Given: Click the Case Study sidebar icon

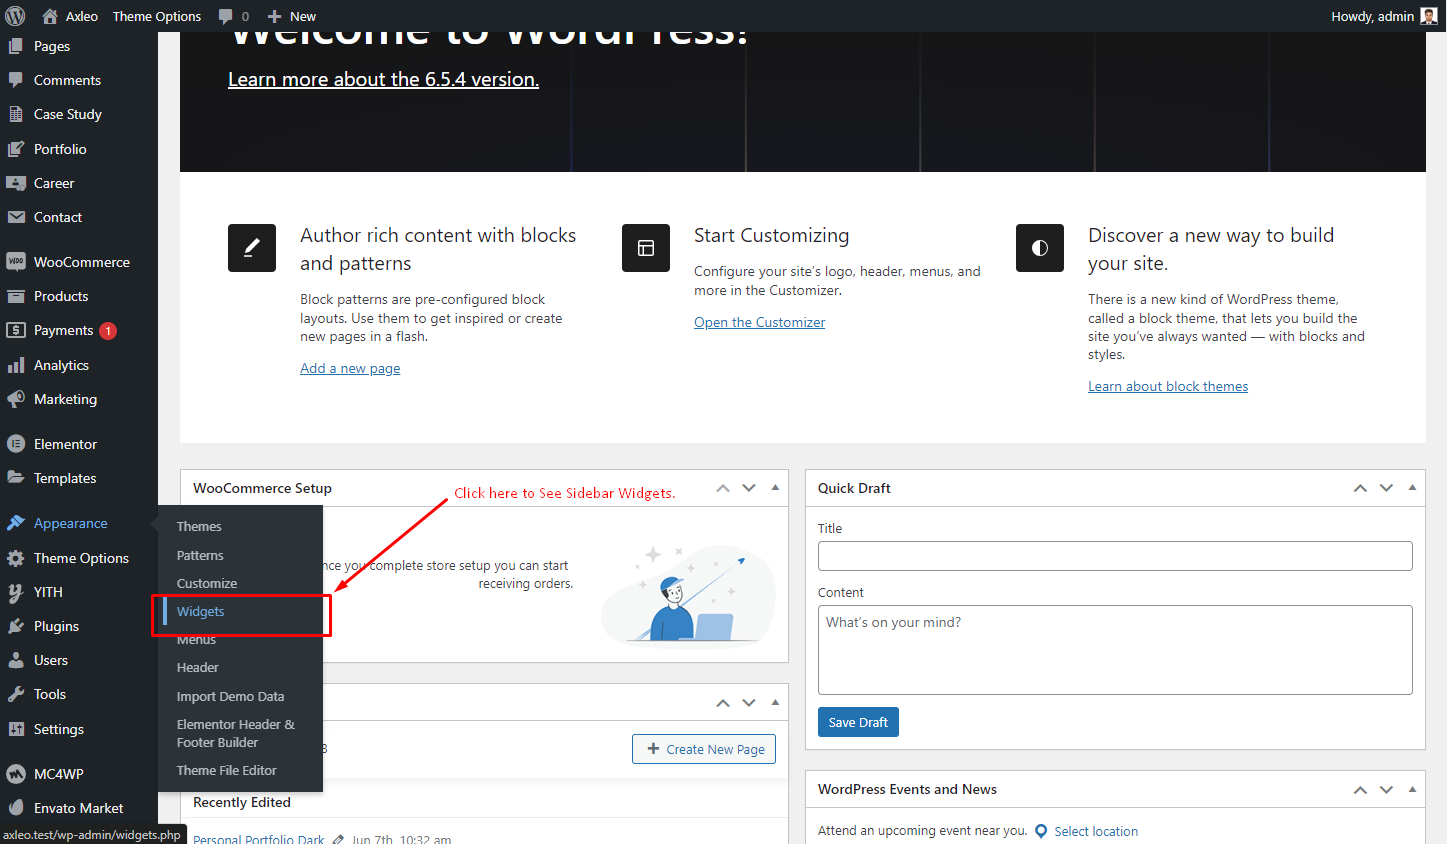Looking at the screenshot, I should pos(16,114).
